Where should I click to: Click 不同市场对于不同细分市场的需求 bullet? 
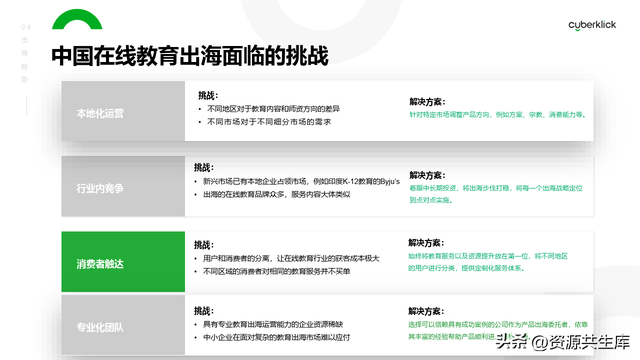tap(269, 122)
